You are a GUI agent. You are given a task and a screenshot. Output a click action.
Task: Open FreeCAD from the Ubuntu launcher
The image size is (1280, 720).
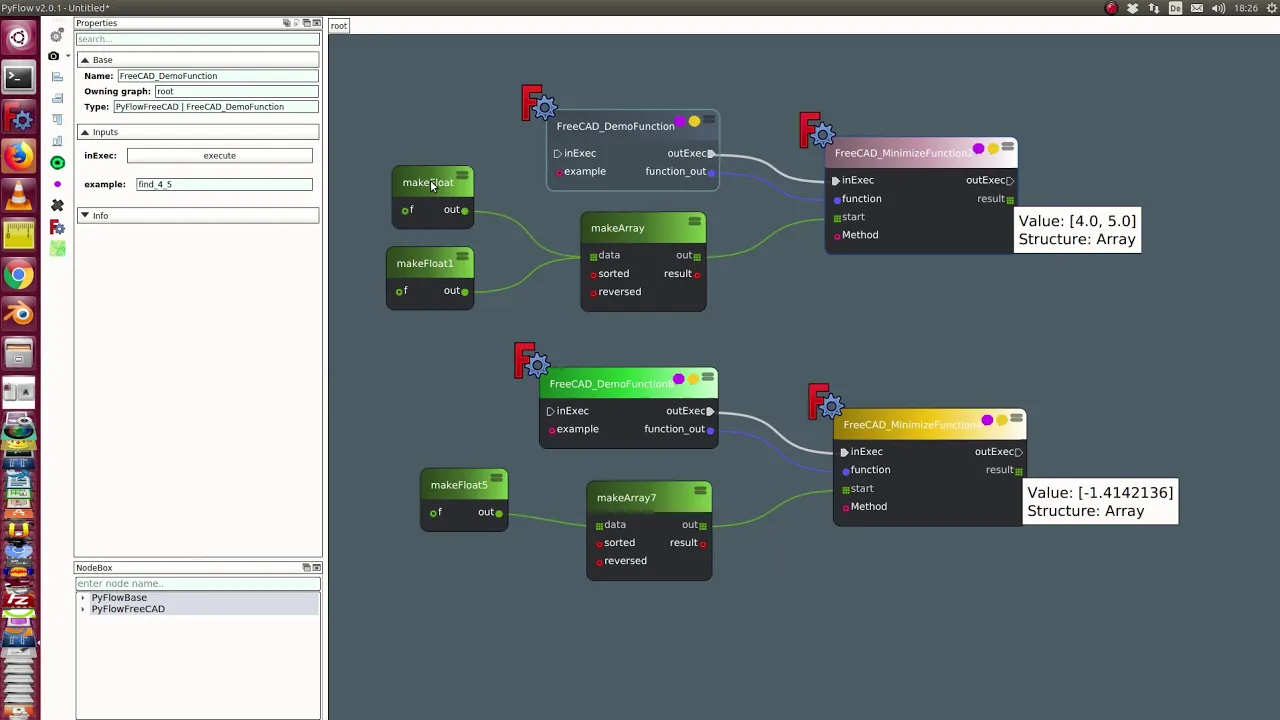pyautogui.click(x=18, y=117)
